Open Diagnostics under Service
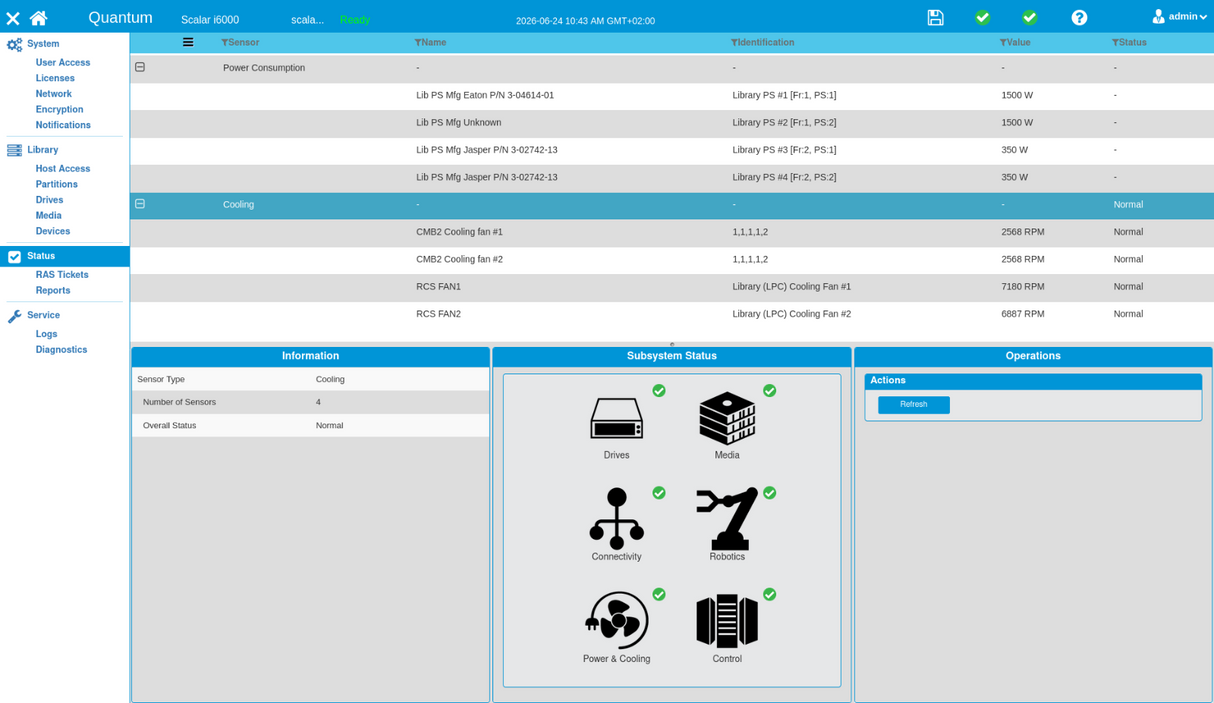The width and height of the screenshot is (1214, 703). click(62, 350)
